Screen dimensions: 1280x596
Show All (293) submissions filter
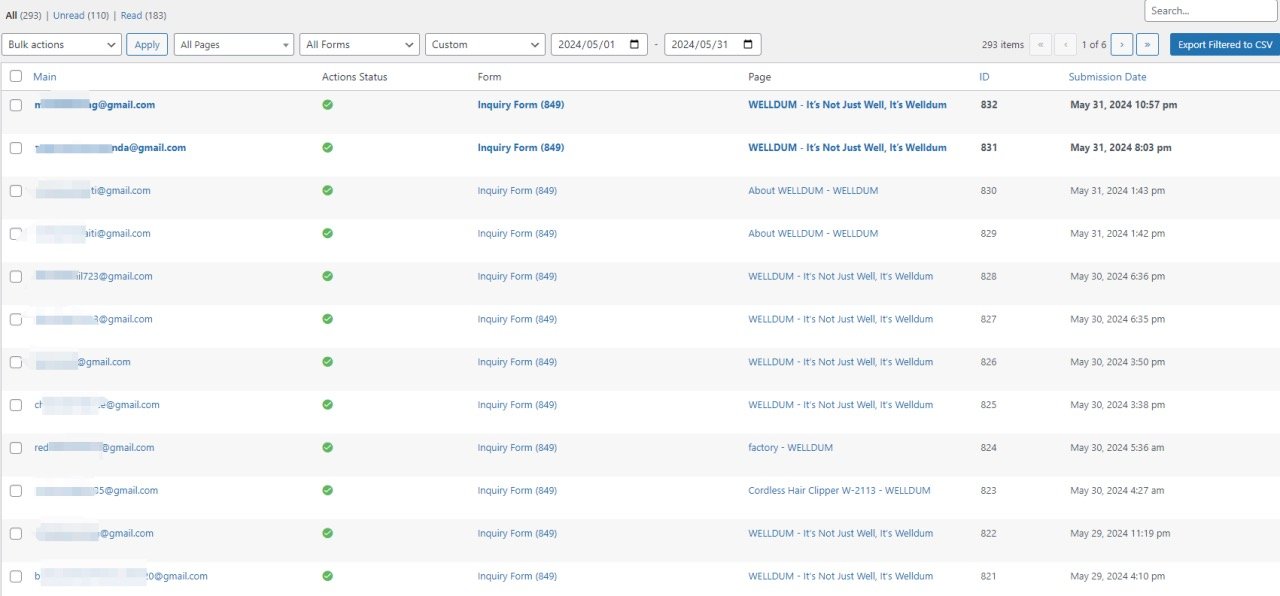point(23,15)
